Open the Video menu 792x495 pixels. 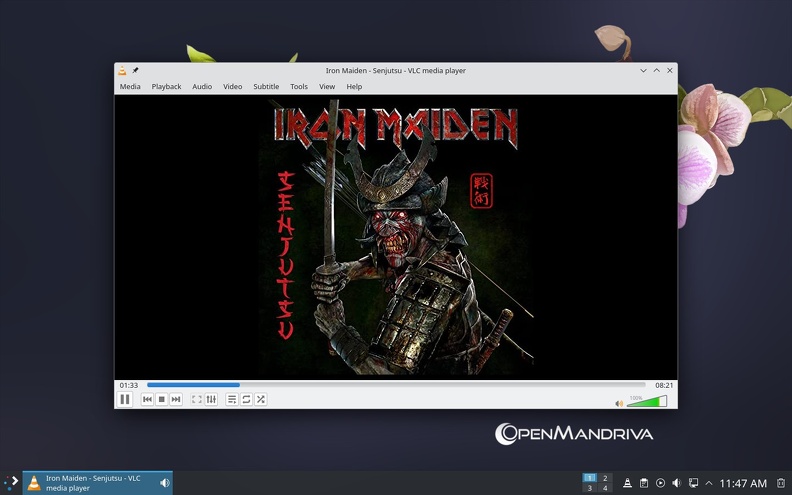click(x=233, y=86)
